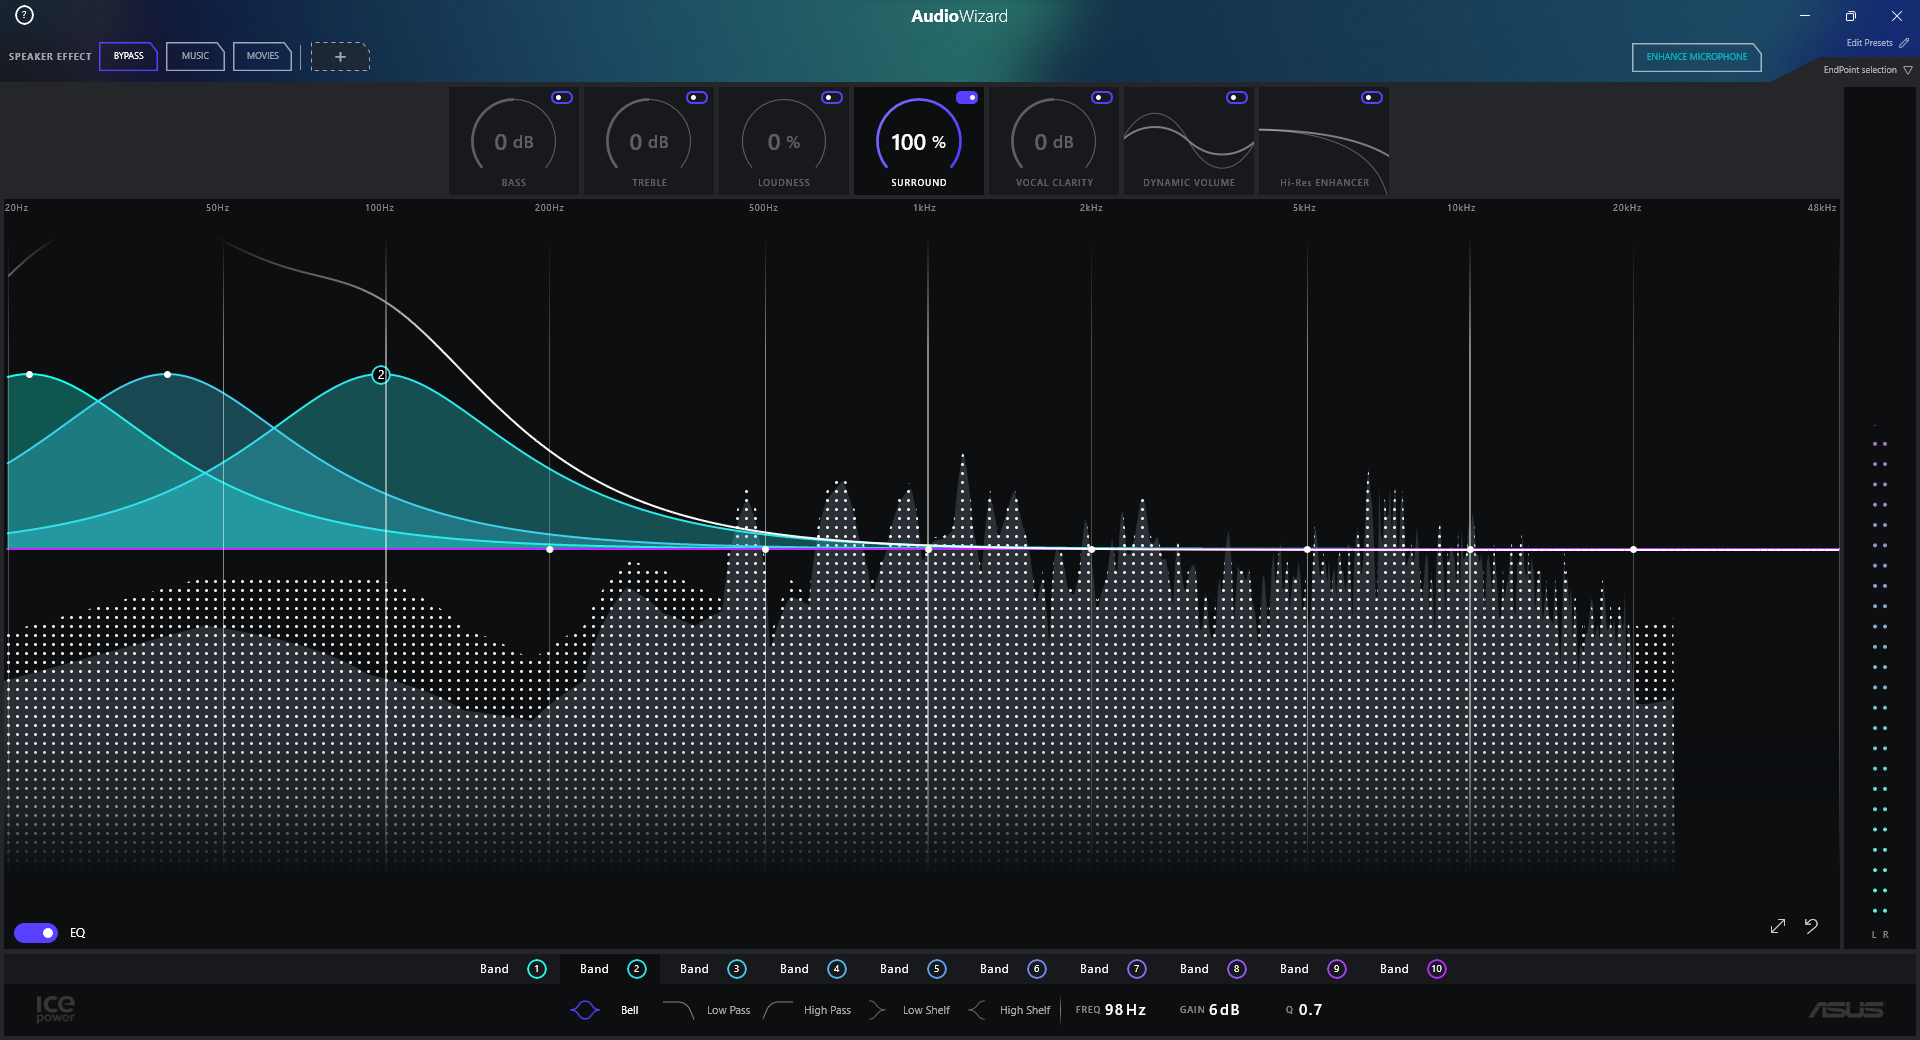The height and width of the screenshot is (1040, 1920).
Task: Expand the EQ graph to fullscreen
Action: pos(1777,926)
